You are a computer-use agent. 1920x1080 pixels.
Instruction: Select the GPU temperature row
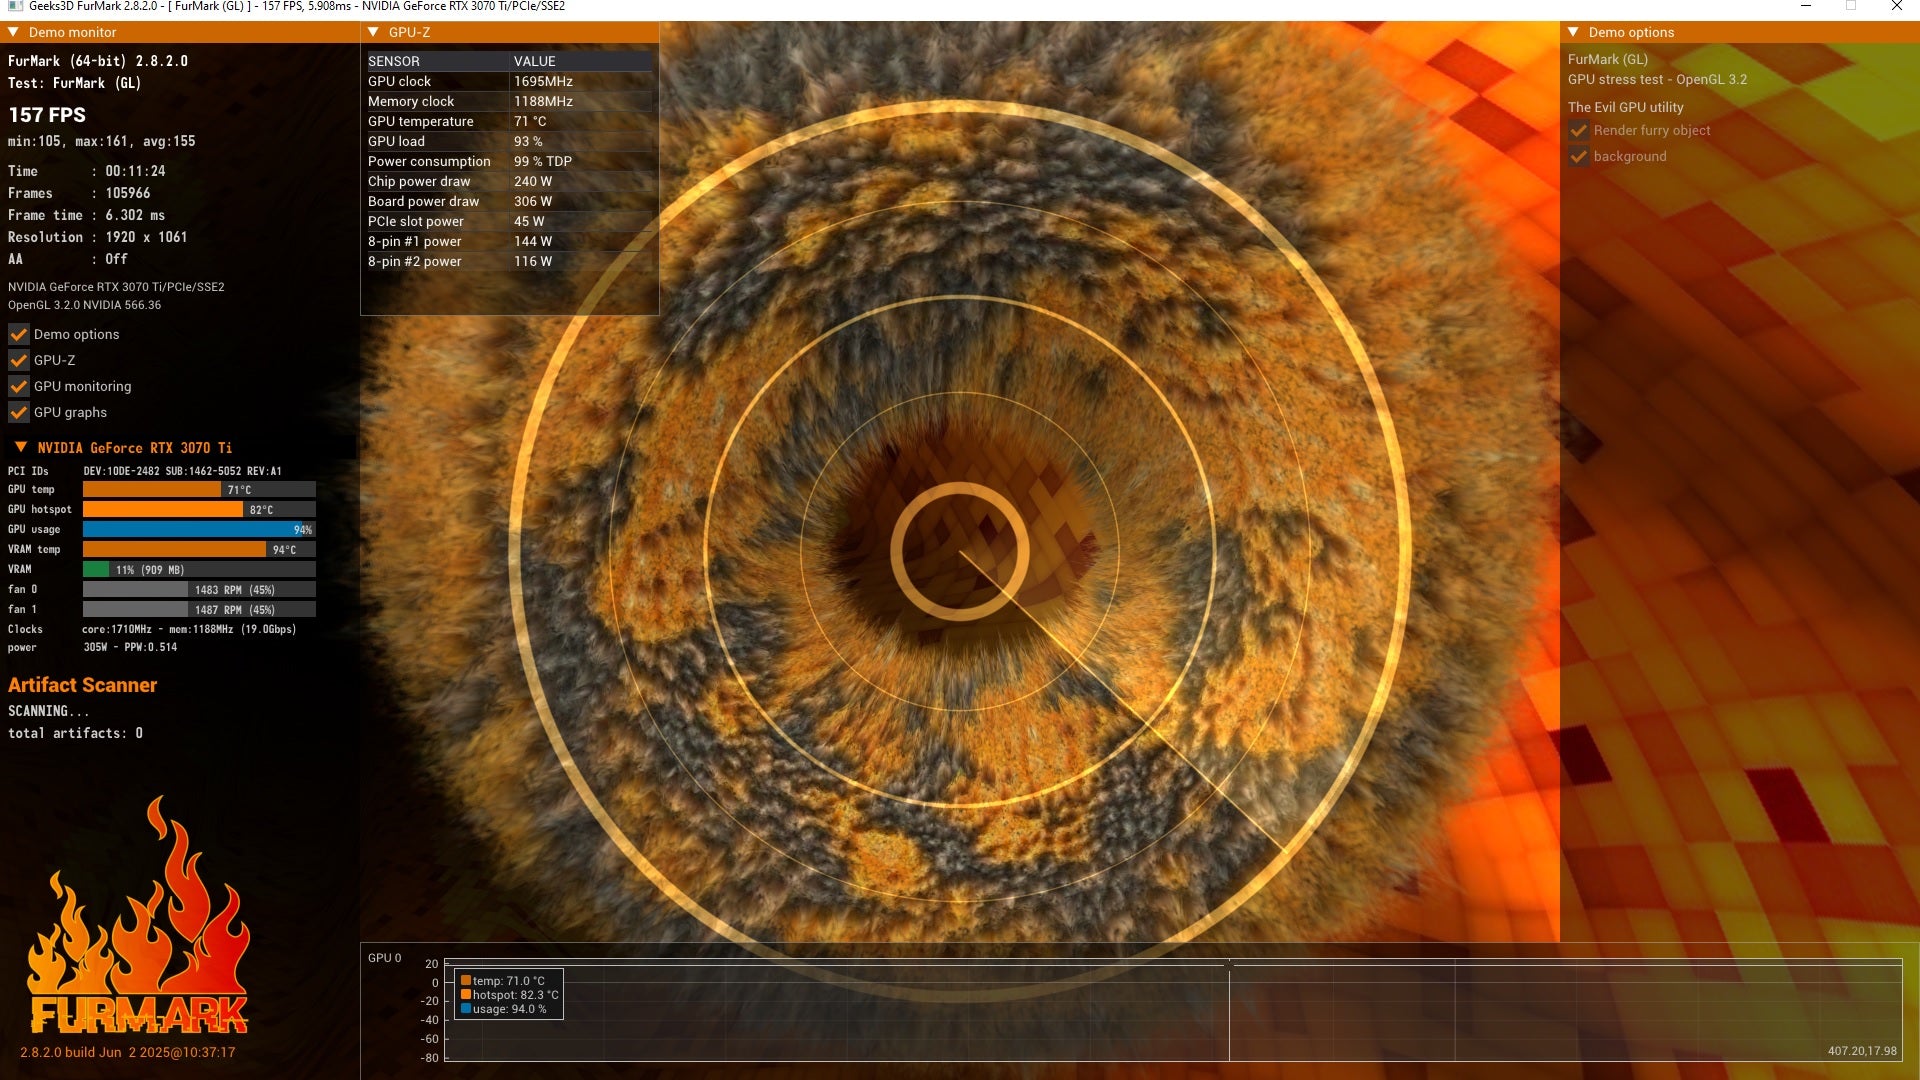point(509,121)
